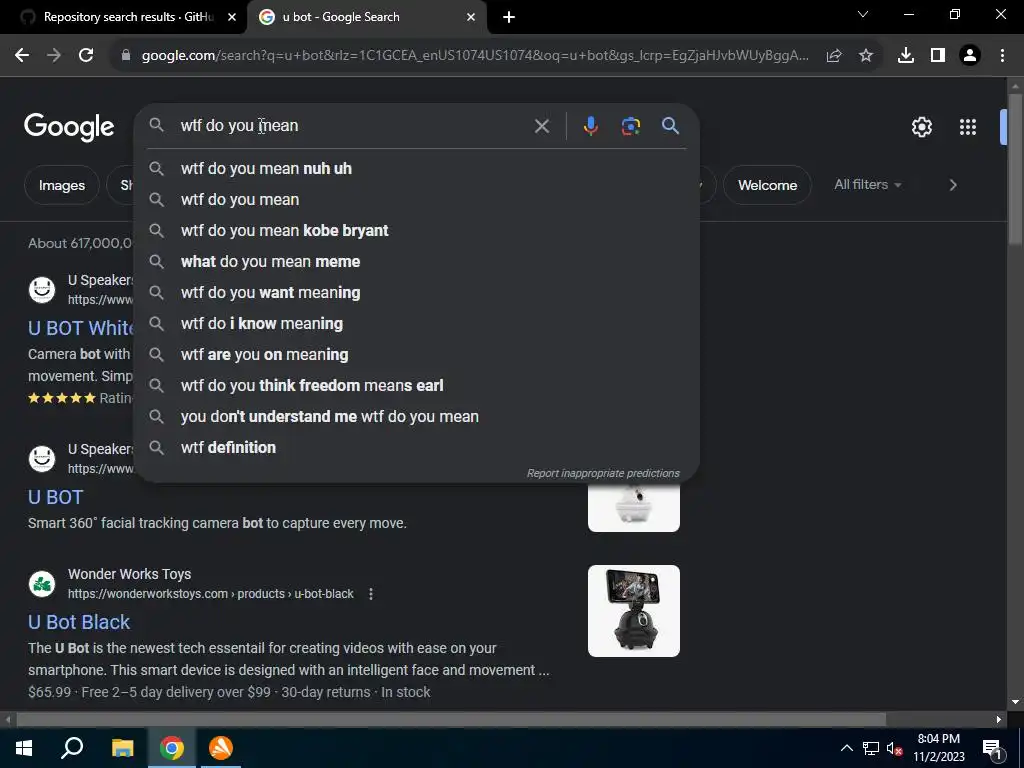Click the vertical page scrollbar thumb
The width and height of the screenshot is (1024, 768).
pos(1014,169)
